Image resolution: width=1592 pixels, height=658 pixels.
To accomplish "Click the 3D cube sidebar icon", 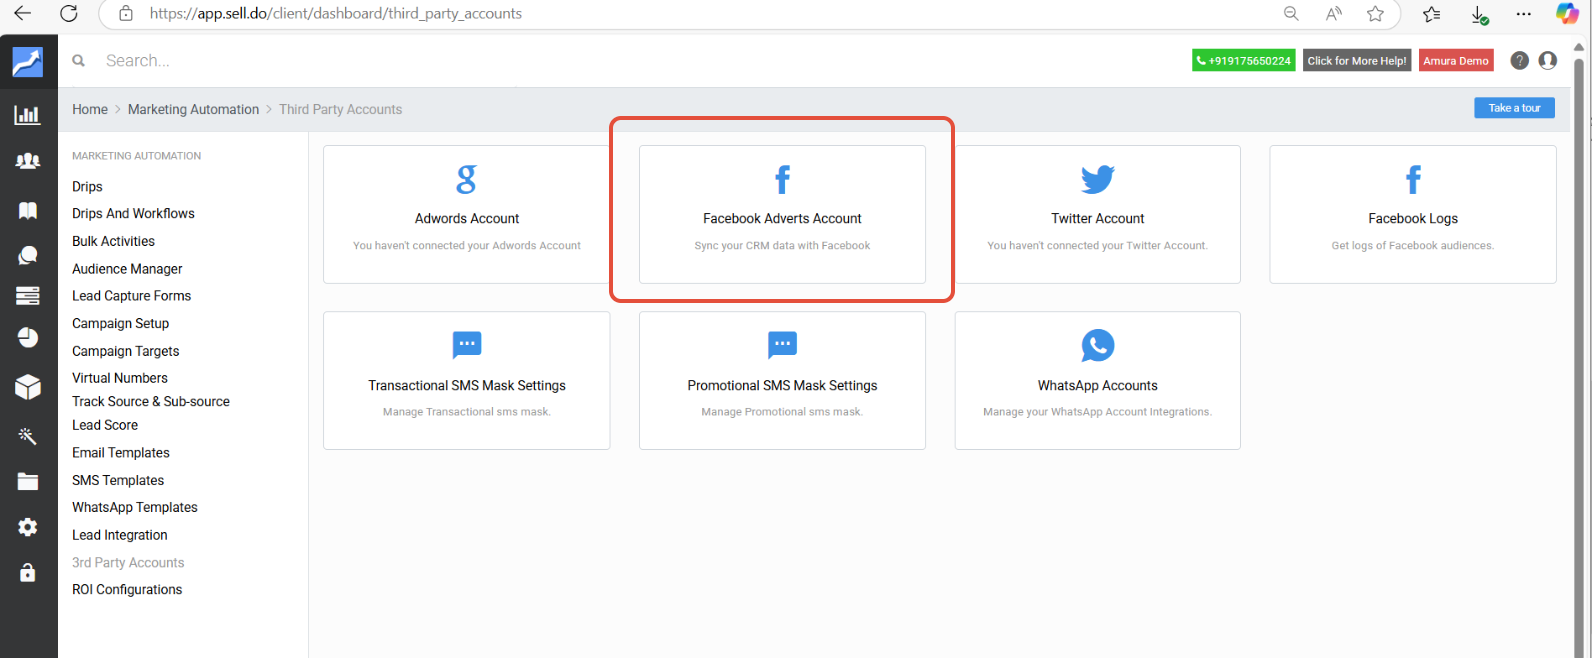I will pyautogui.click(x=27, y=387).
